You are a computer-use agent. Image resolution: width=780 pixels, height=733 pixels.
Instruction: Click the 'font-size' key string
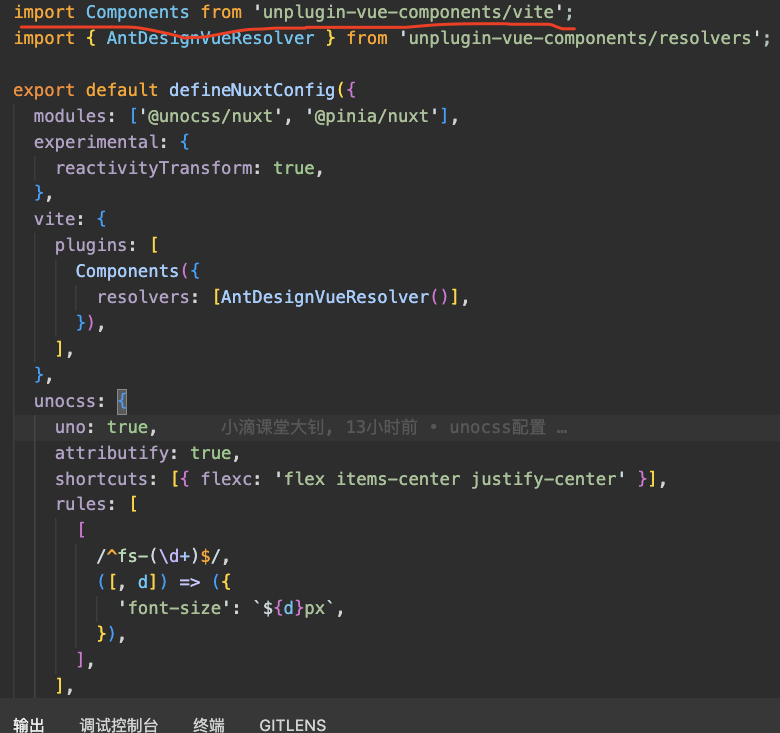(x=174, y=609)
